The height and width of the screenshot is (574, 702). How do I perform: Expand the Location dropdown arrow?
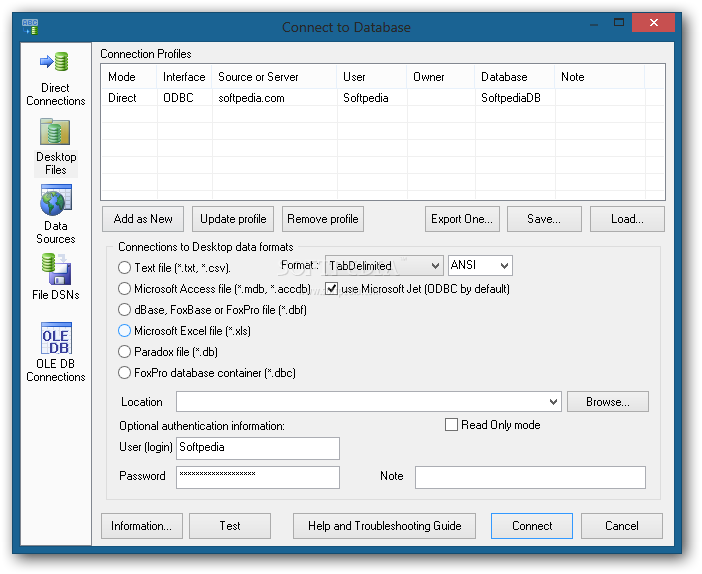click(553, 402)
